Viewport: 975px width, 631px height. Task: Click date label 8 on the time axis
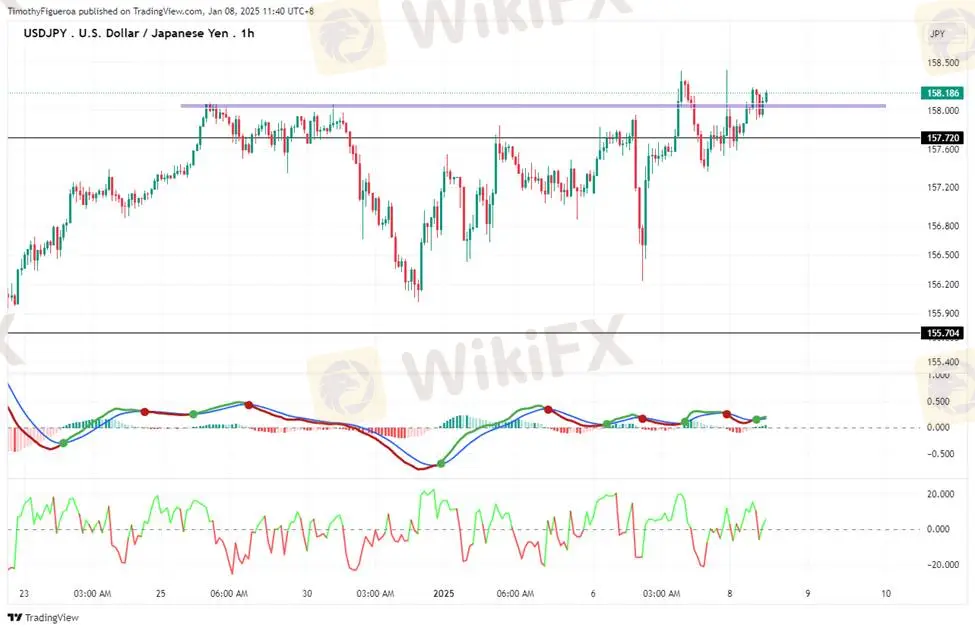point(730,594)
